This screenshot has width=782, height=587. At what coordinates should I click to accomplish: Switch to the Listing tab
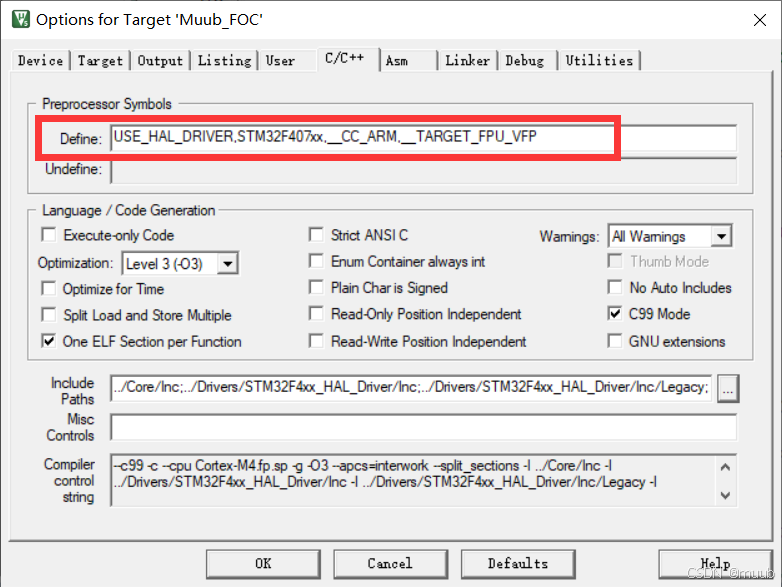point(224,61)
